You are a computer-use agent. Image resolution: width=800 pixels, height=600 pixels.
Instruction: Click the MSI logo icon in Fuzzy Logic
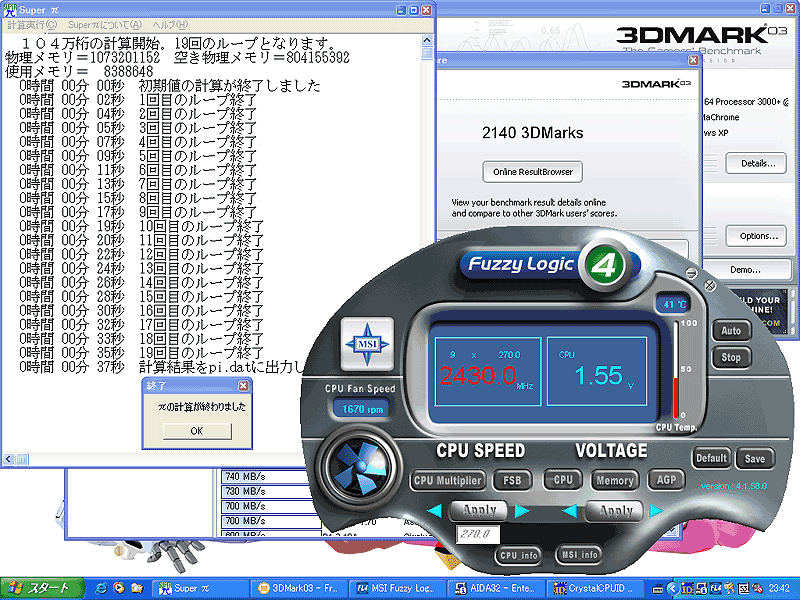click(x=367, y=343)
